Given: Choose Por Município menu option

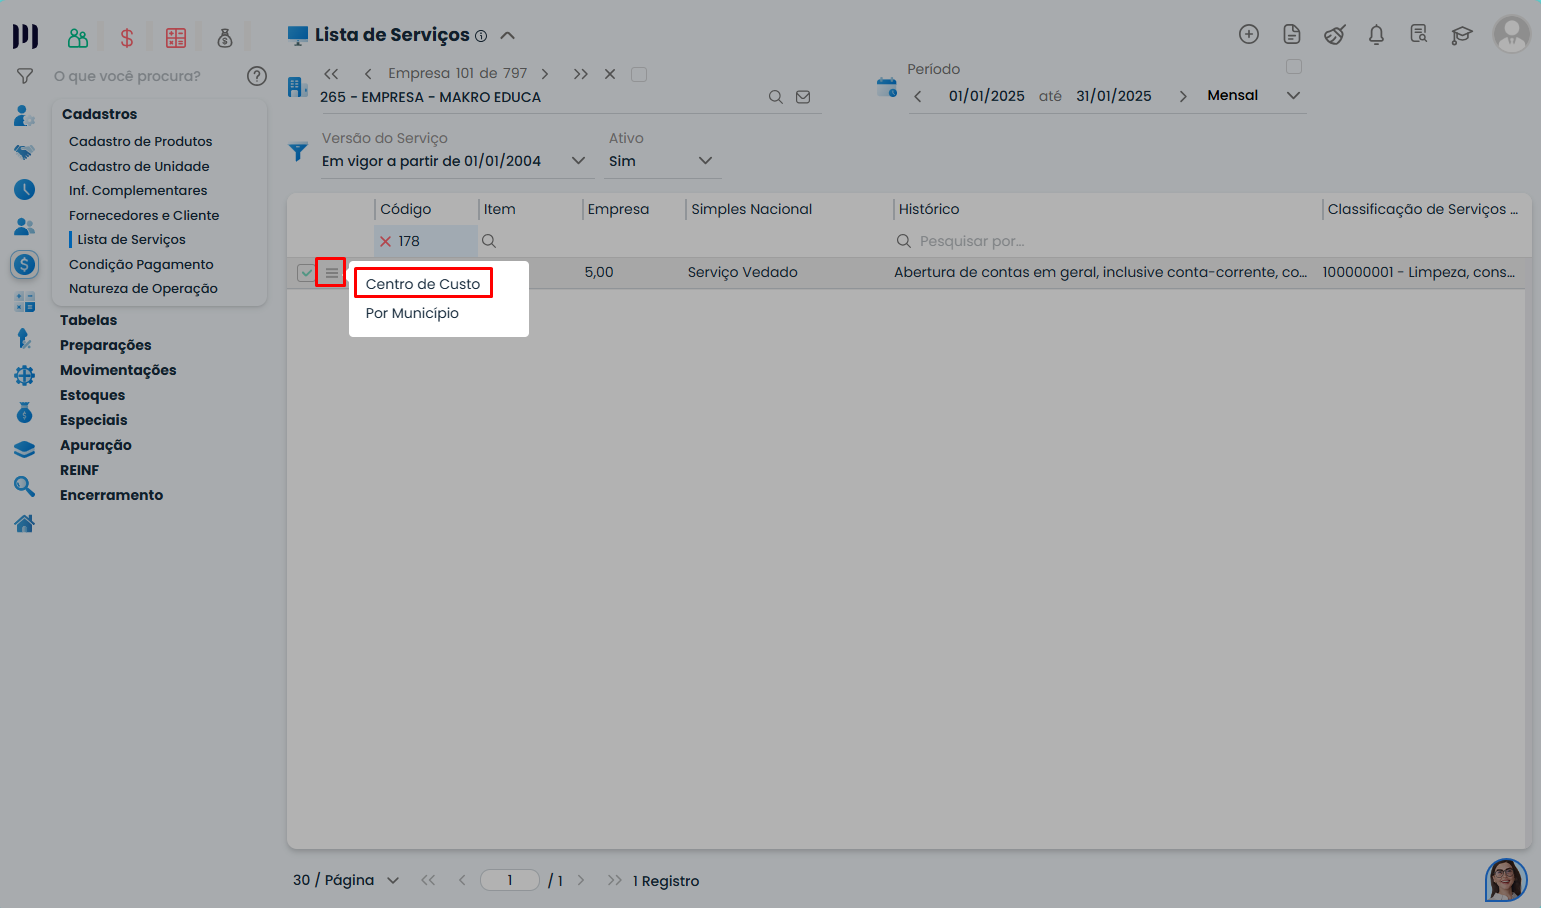Looking at the screenshot, I should (412, 313).
